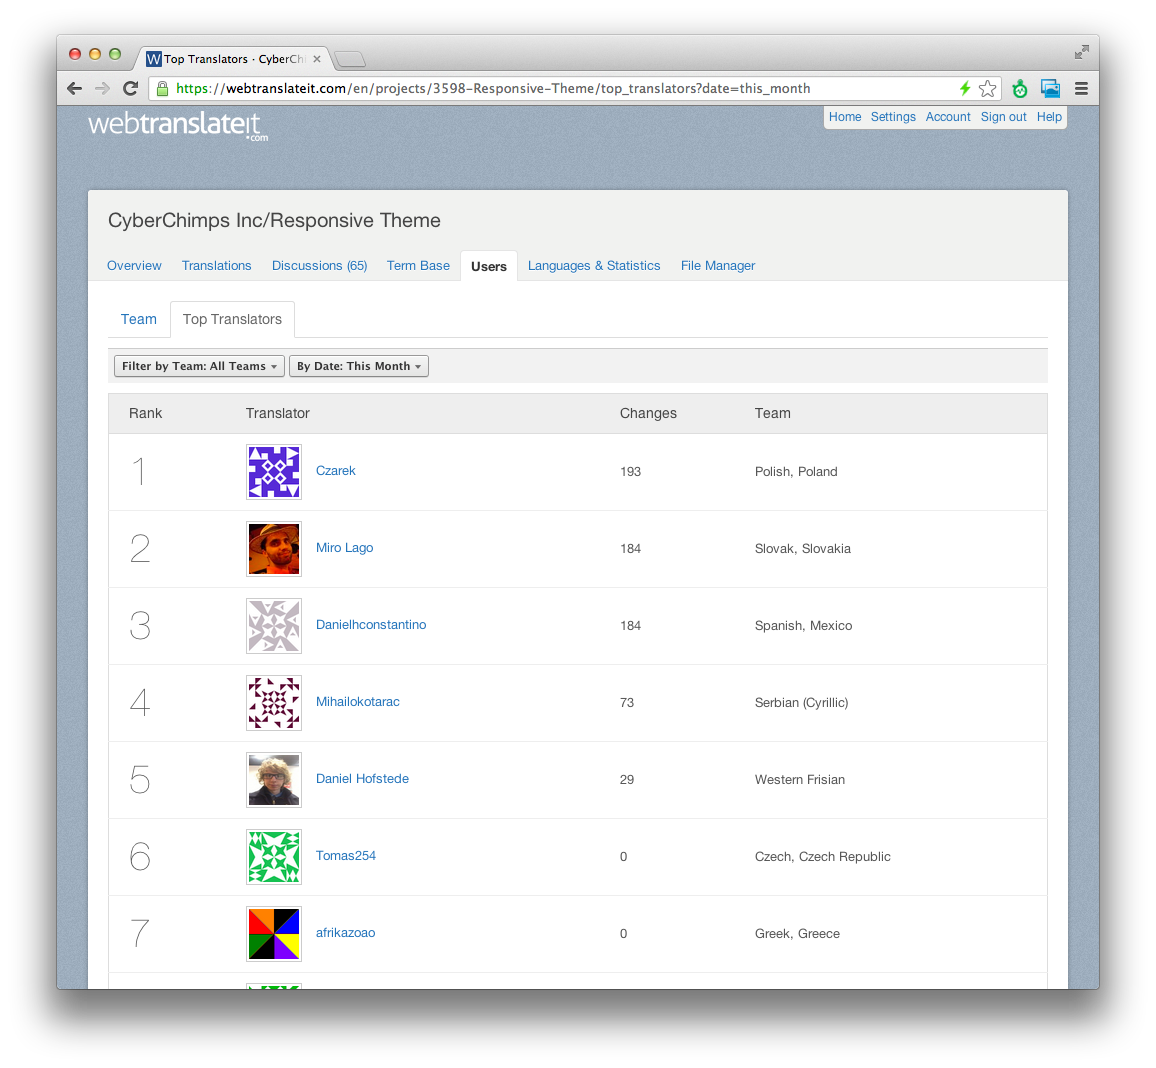Click Danielhconstantino's grey avatar

274,626
